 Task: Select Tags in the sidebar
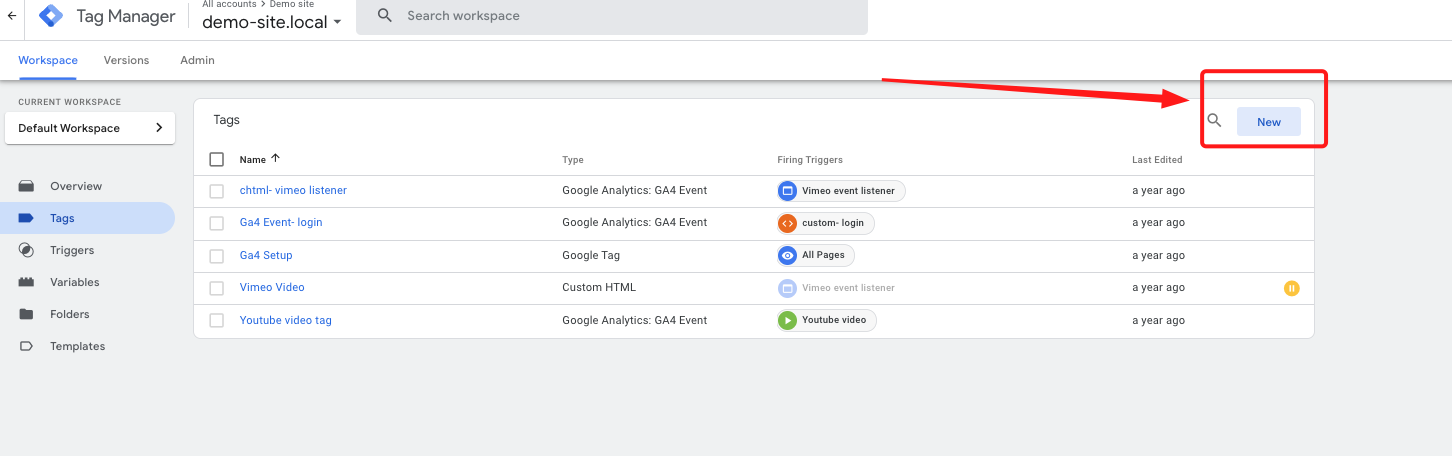[x=87, y=218]
